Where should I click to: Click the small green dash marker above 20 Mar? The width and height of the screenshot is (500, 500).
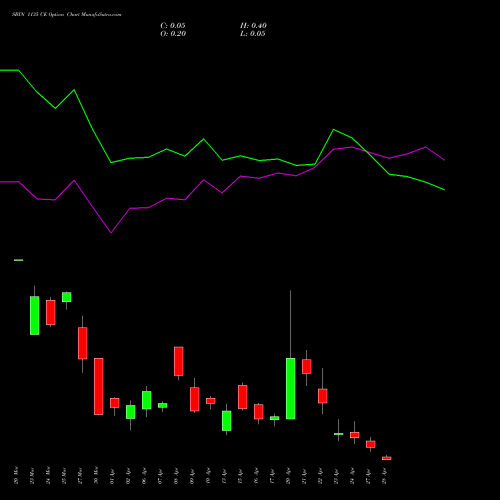coord(19,260)
